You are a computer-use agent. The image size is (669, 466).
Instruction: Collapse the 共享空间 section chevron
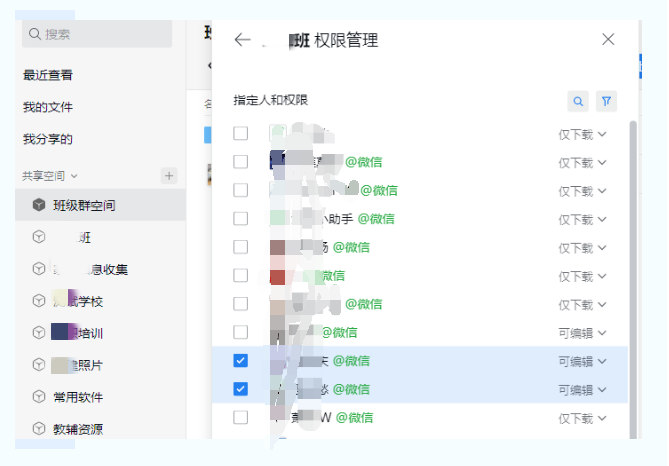coord(74,176)
